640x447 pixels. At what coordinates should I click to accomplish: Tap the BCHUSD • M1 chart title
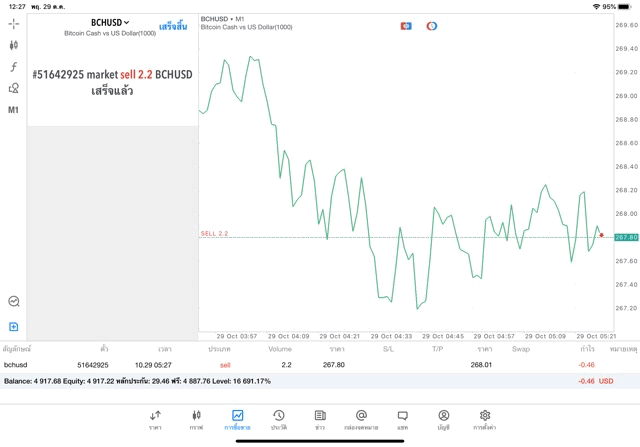pyautogui.click(x=222, y=19)
